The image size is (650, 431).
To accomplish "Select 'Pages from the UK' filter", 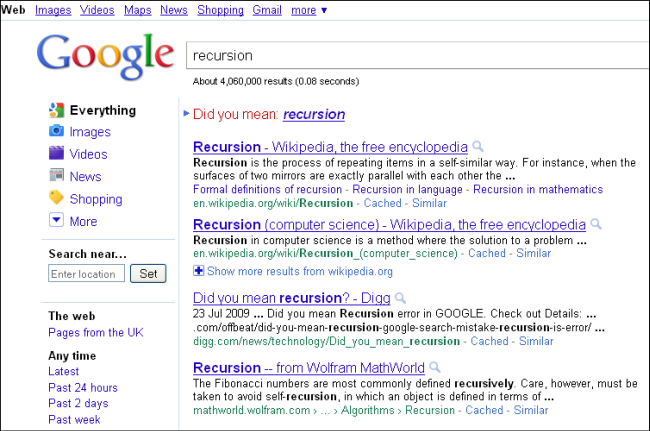I will (96, 332).
